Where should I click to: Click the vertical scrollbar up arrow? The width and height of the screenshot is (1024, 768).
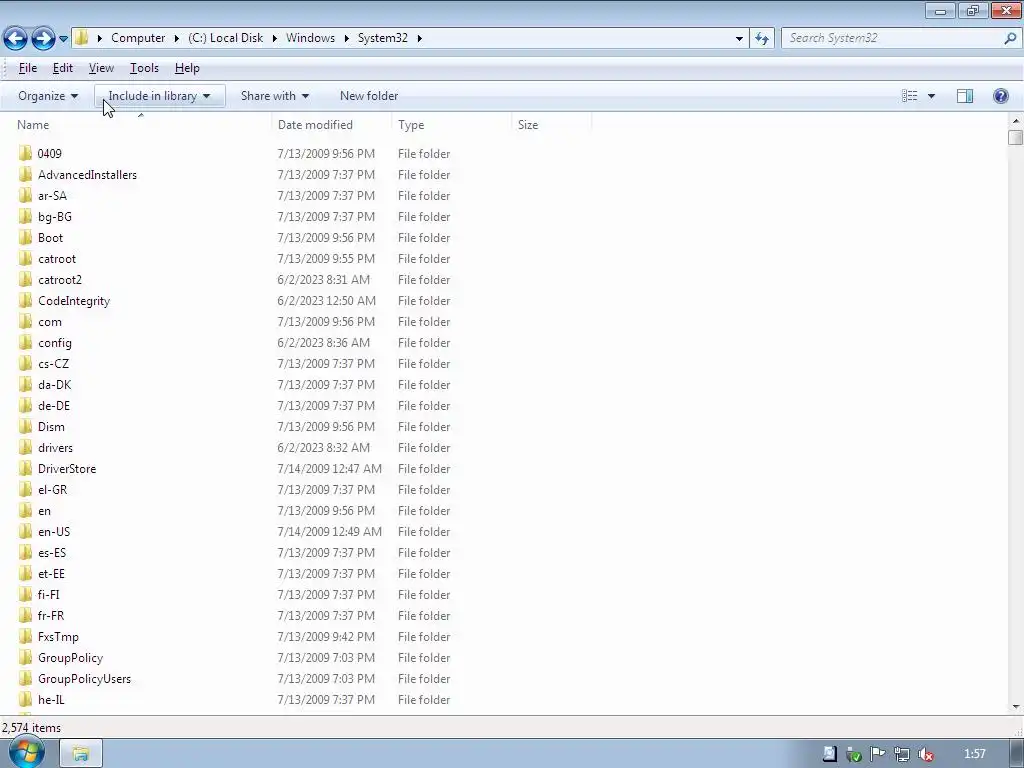pos(1016,121)
